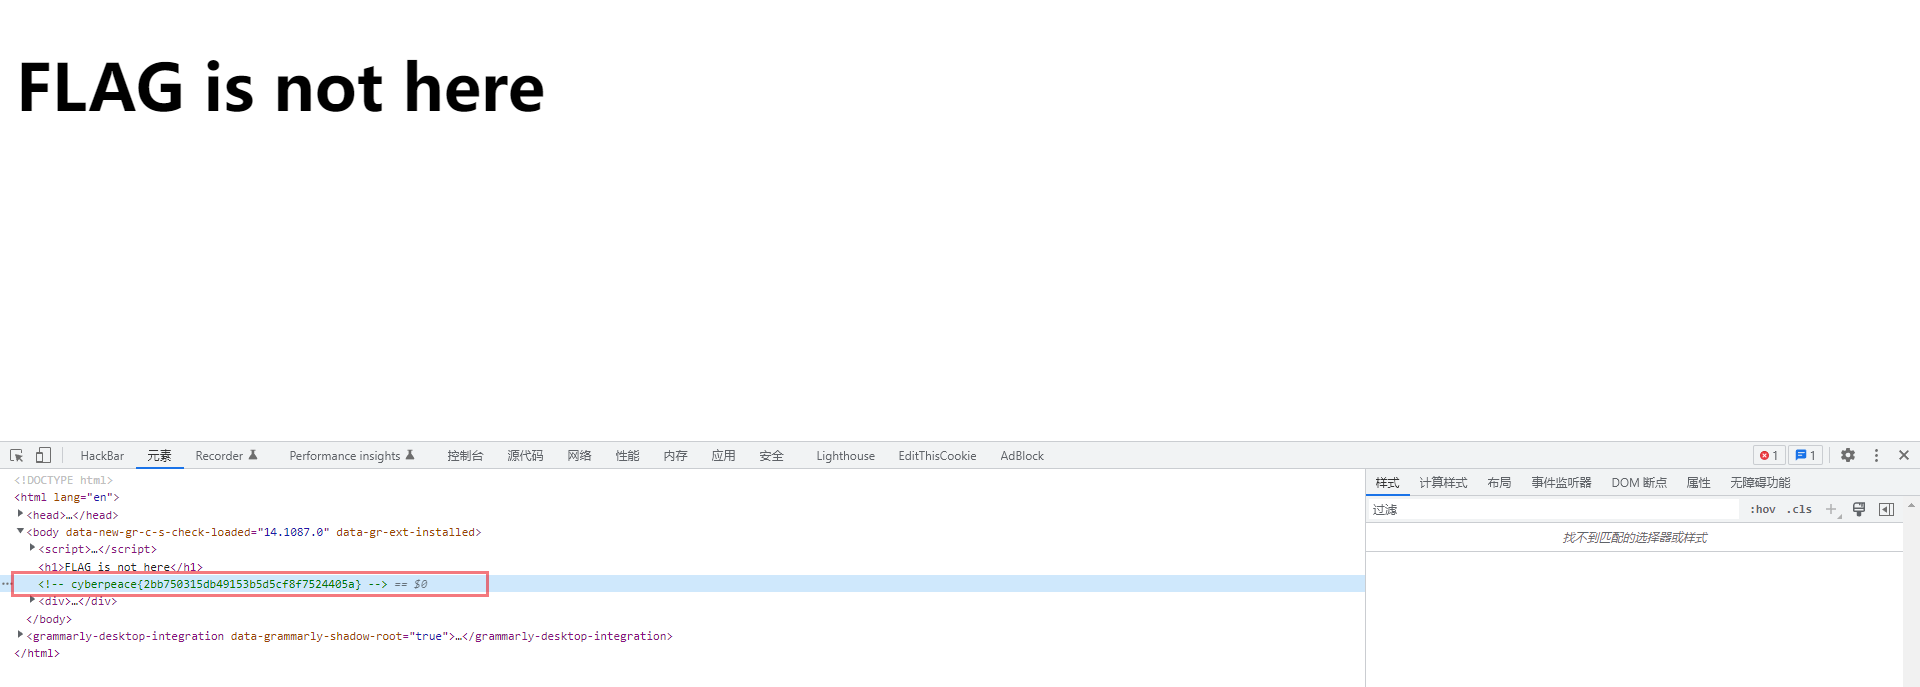Select the closing /html tag line

37,653
